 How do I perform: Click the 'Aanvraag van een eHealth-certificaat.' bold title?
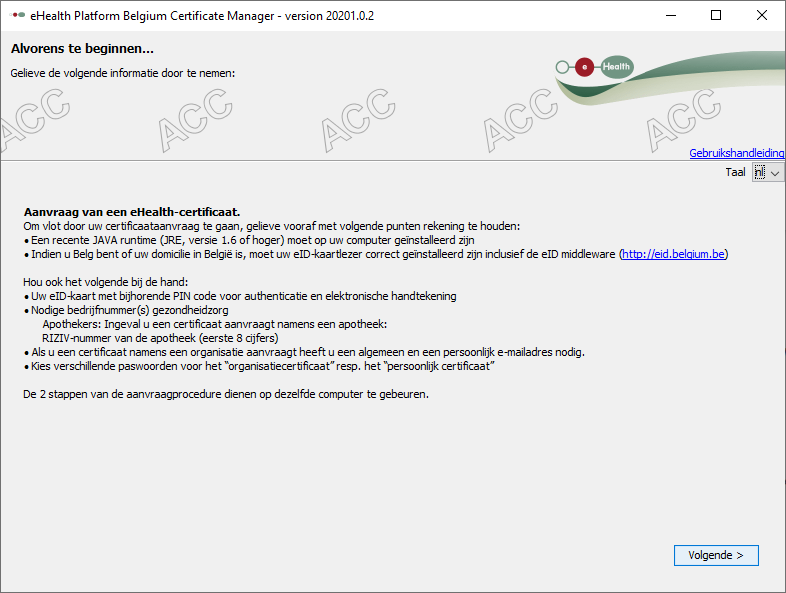coord(131,212)
